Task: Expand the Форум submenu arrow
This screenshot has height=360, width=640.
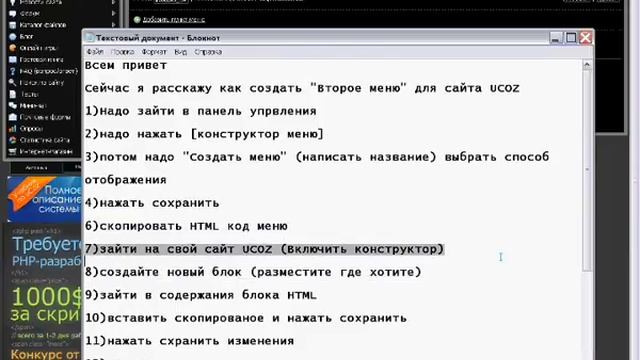Action: coord(113,13)
